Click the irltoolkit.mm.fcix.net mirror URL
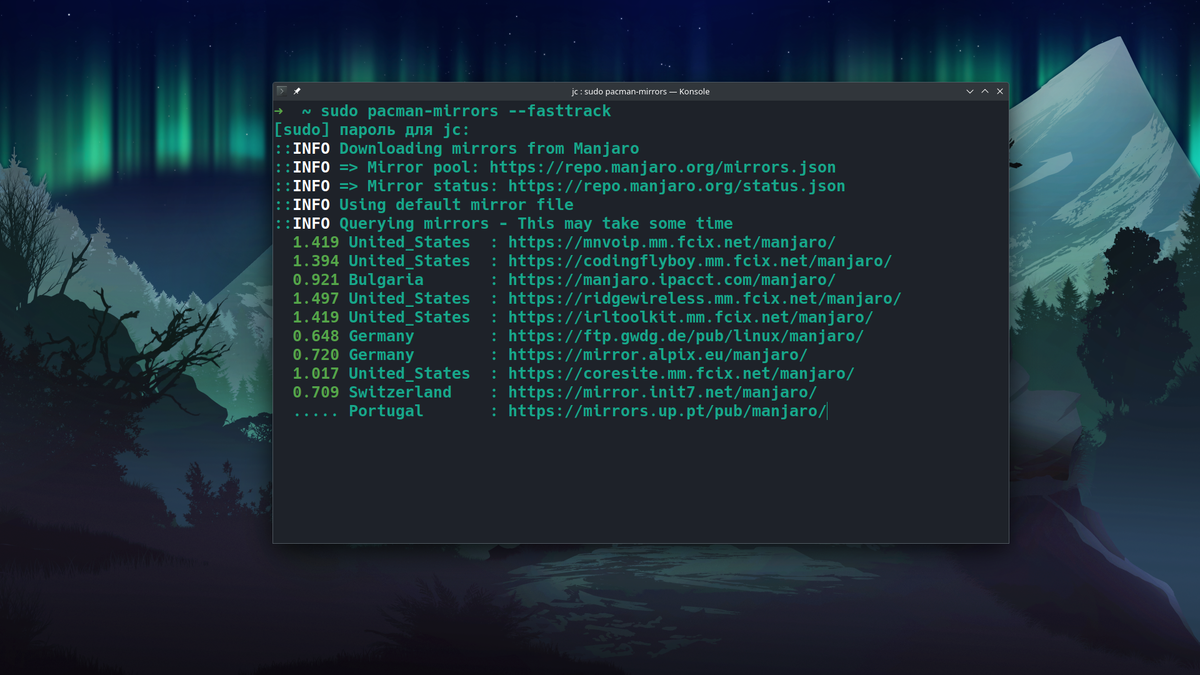The height and width of the screenshot is (675, 1200). tap(691, 317)
